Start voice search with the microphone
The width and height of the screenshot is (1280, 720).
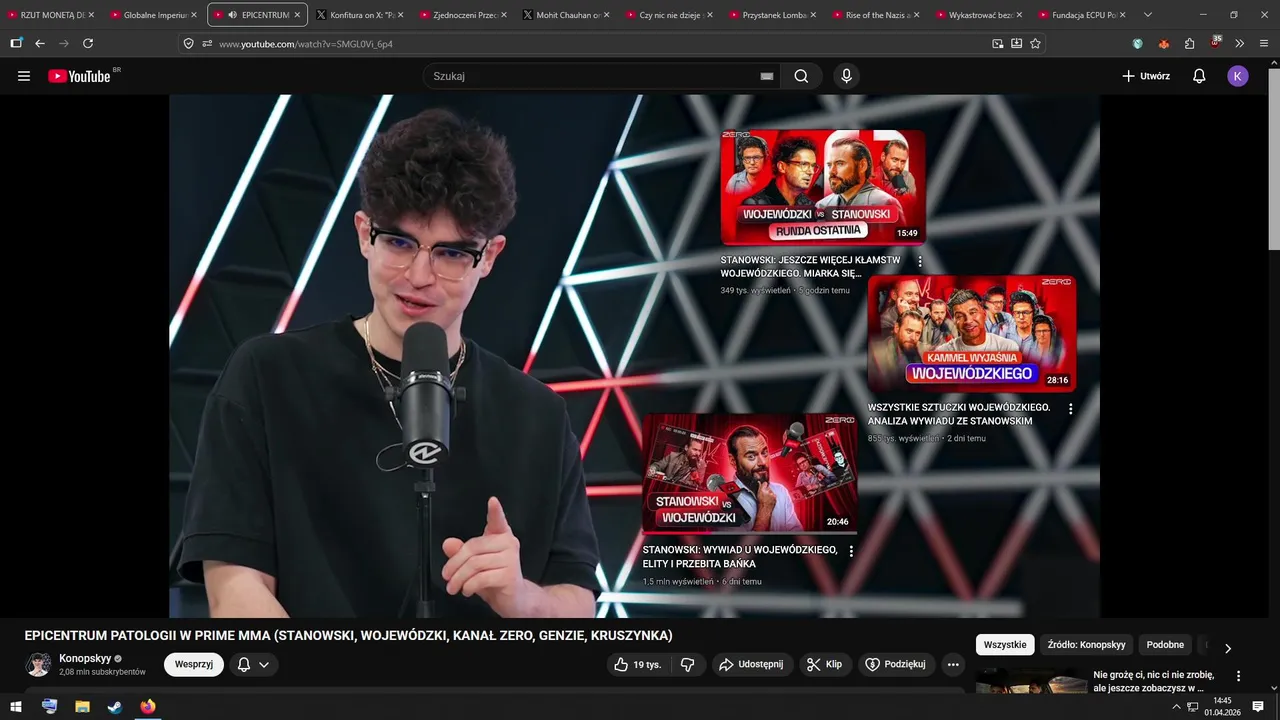point(847,76)
